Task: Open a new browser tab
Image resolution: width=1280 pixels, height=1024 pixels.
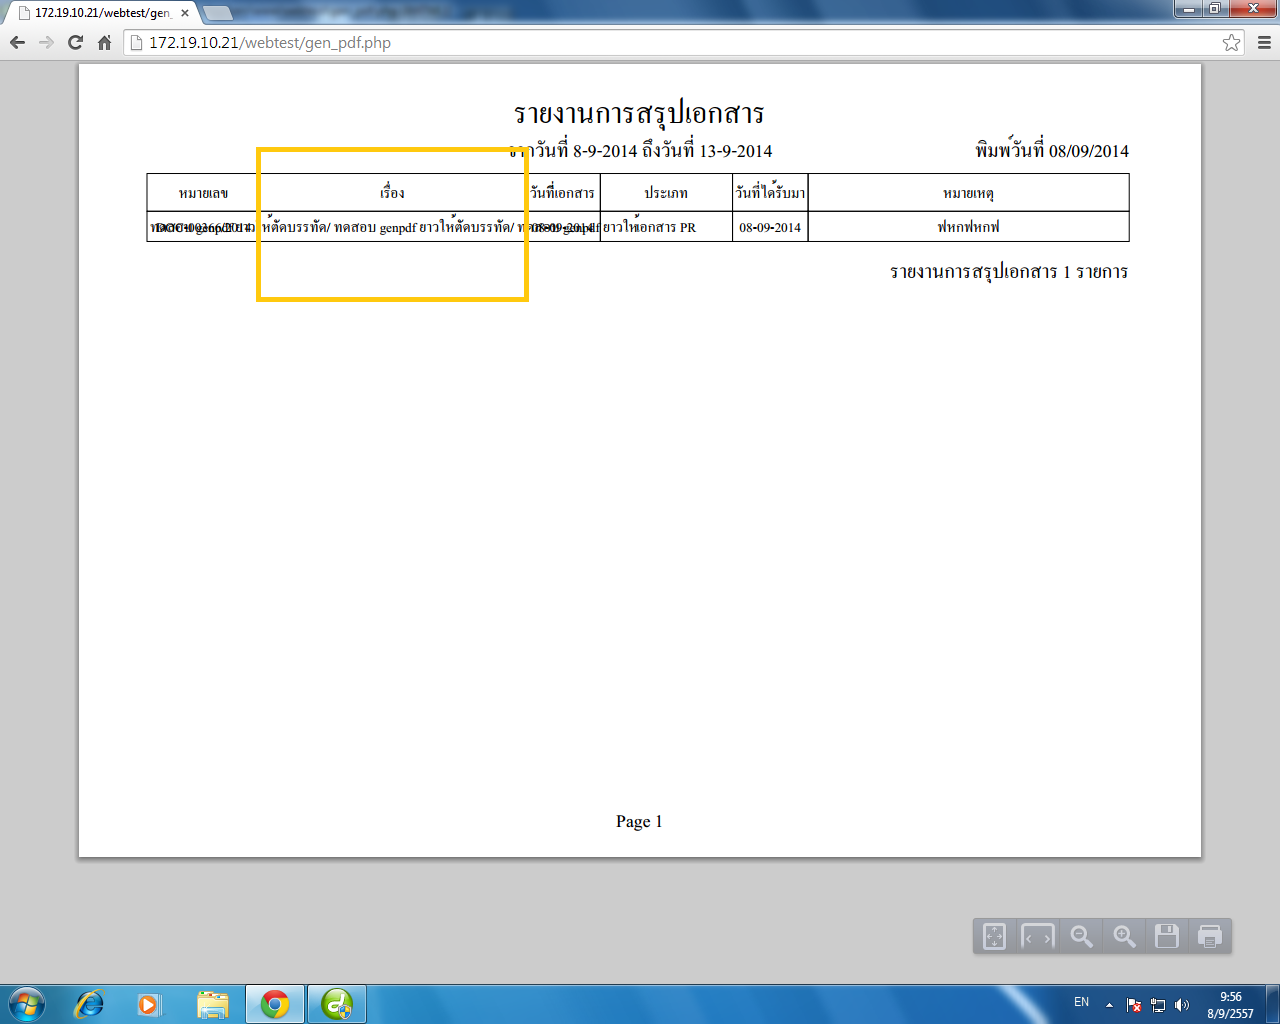Action: pyautogui.click(x=217, y=13)
